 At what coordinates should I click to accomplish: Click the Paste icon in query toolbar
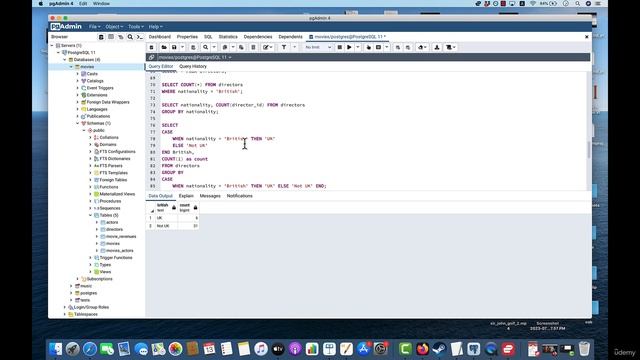(x=241, y=47)
